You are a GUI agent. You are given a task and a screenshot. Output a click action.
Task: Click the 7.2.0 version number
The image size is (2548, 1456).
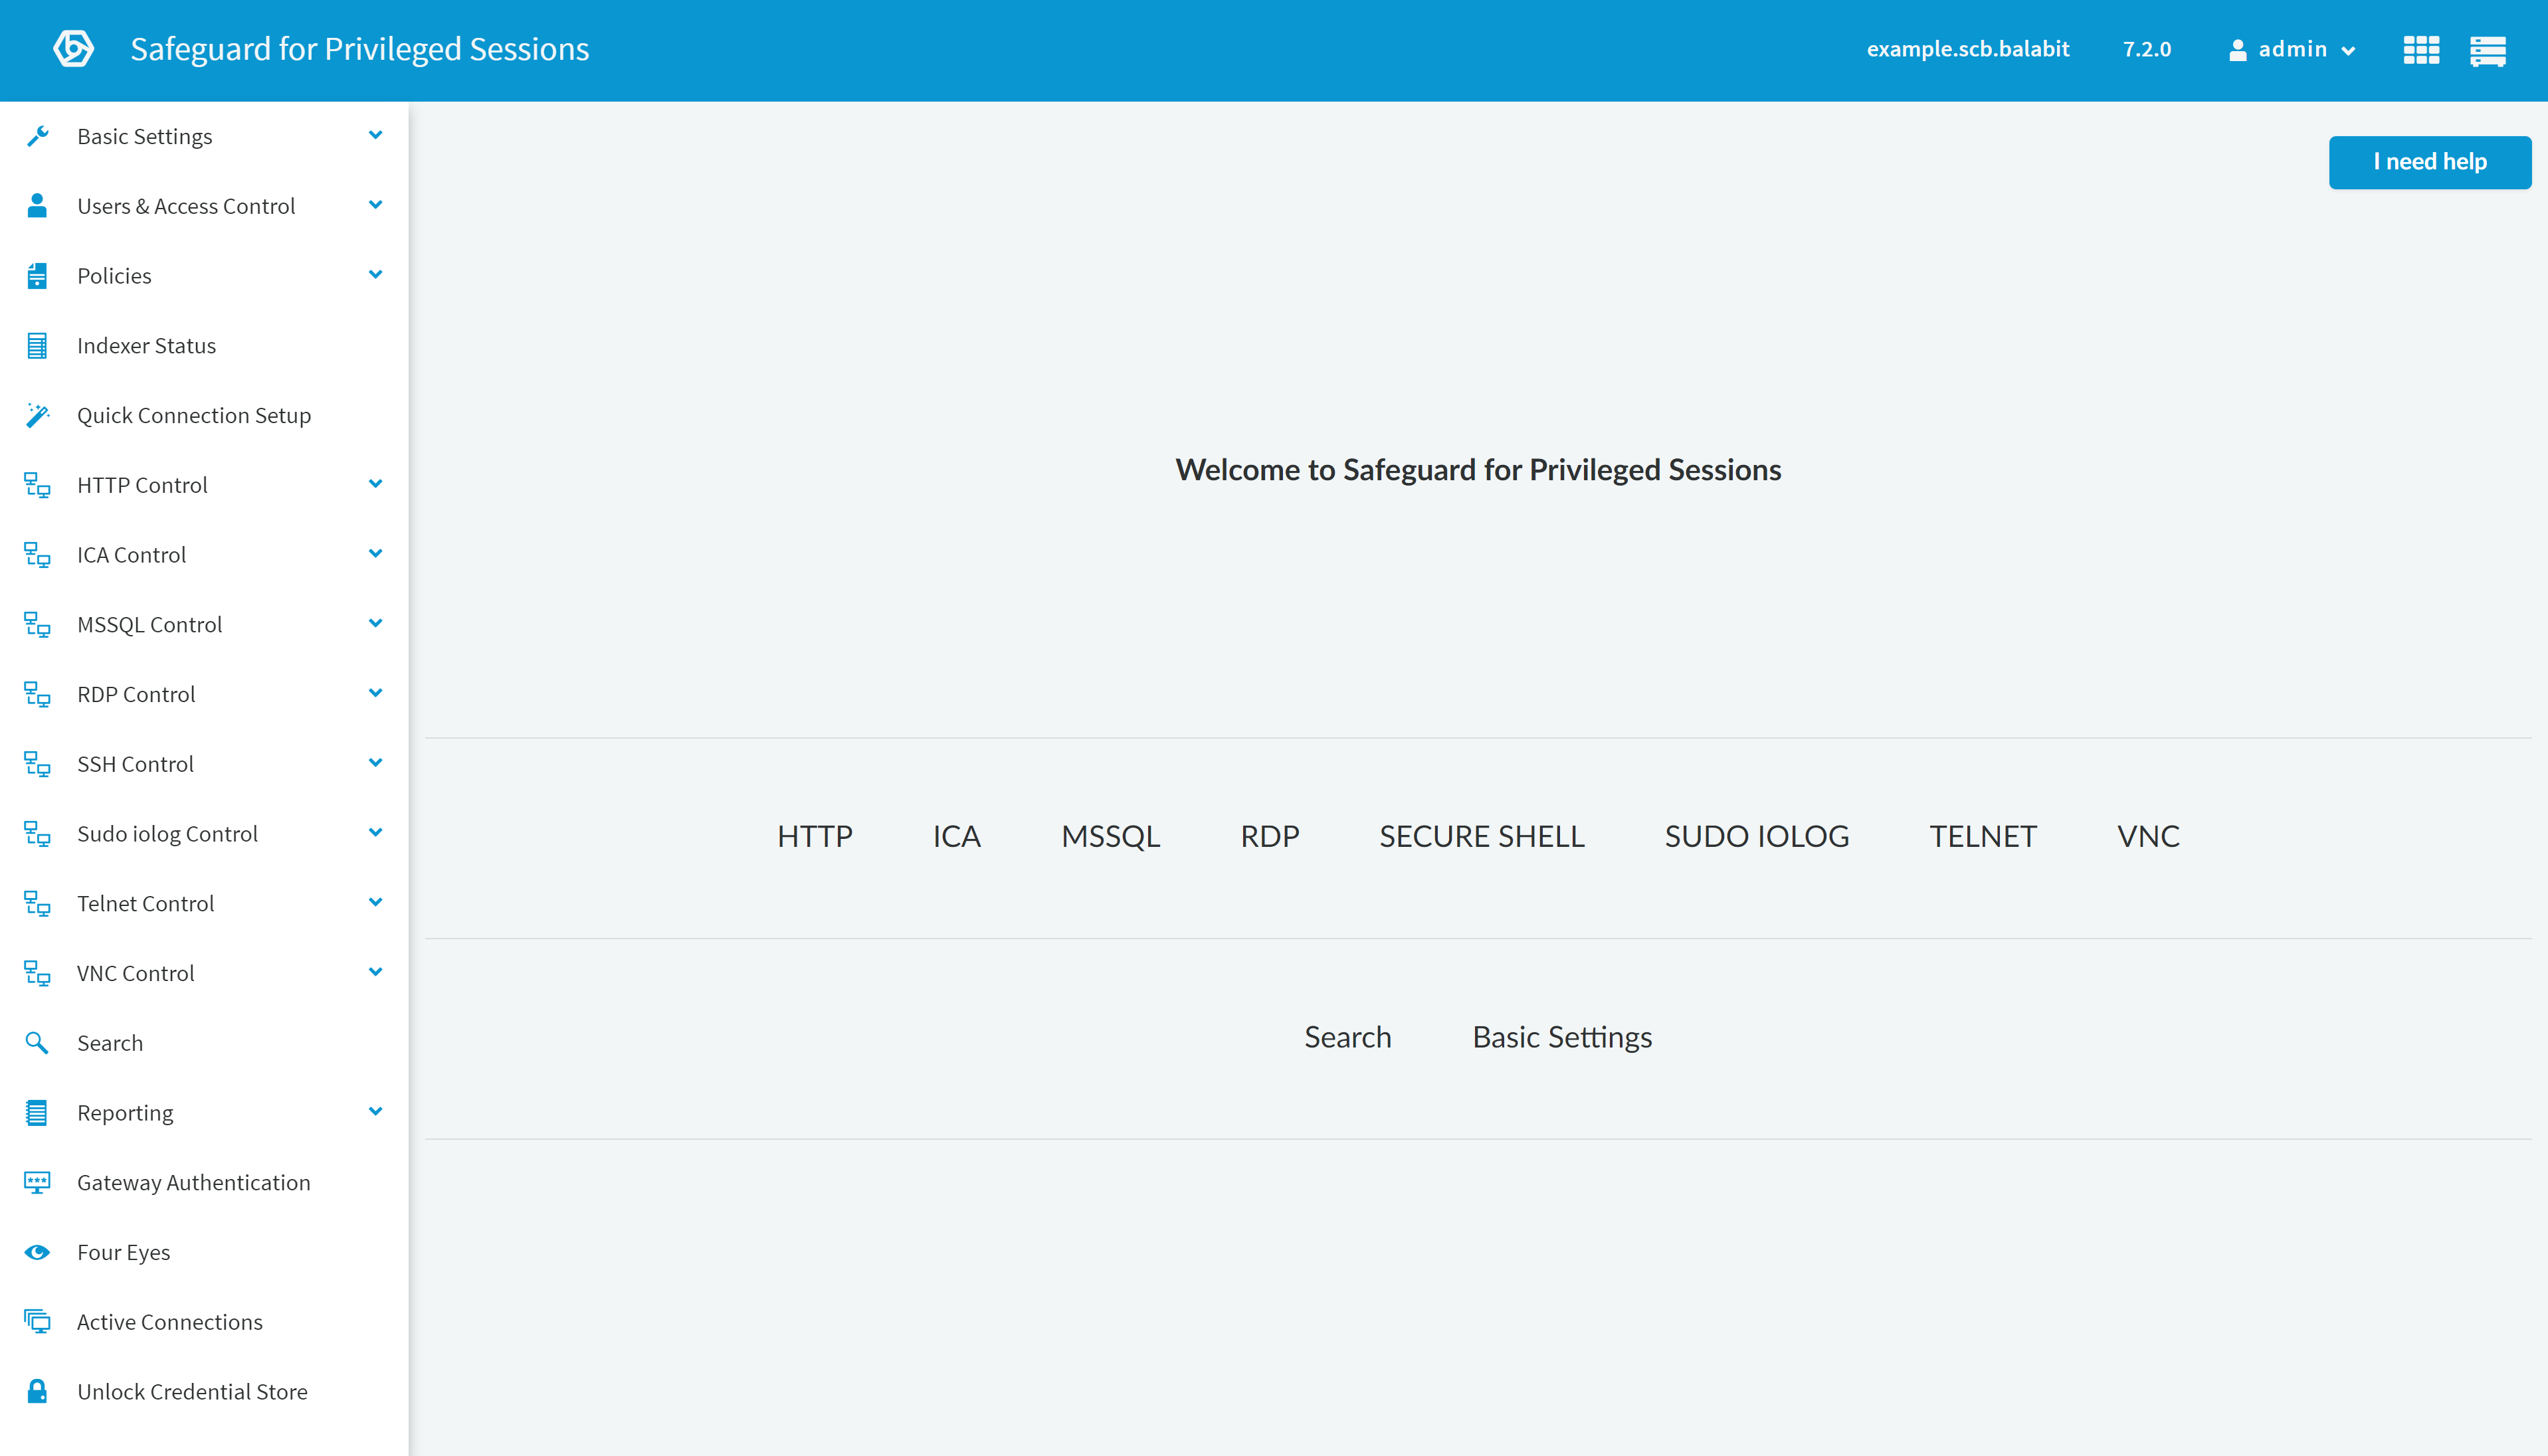pos(2147,49)
